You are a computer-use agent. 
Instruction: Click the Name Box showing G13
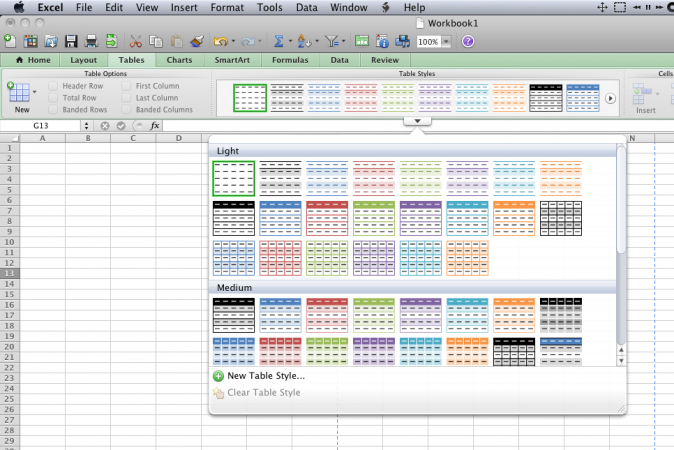point(41,126)
